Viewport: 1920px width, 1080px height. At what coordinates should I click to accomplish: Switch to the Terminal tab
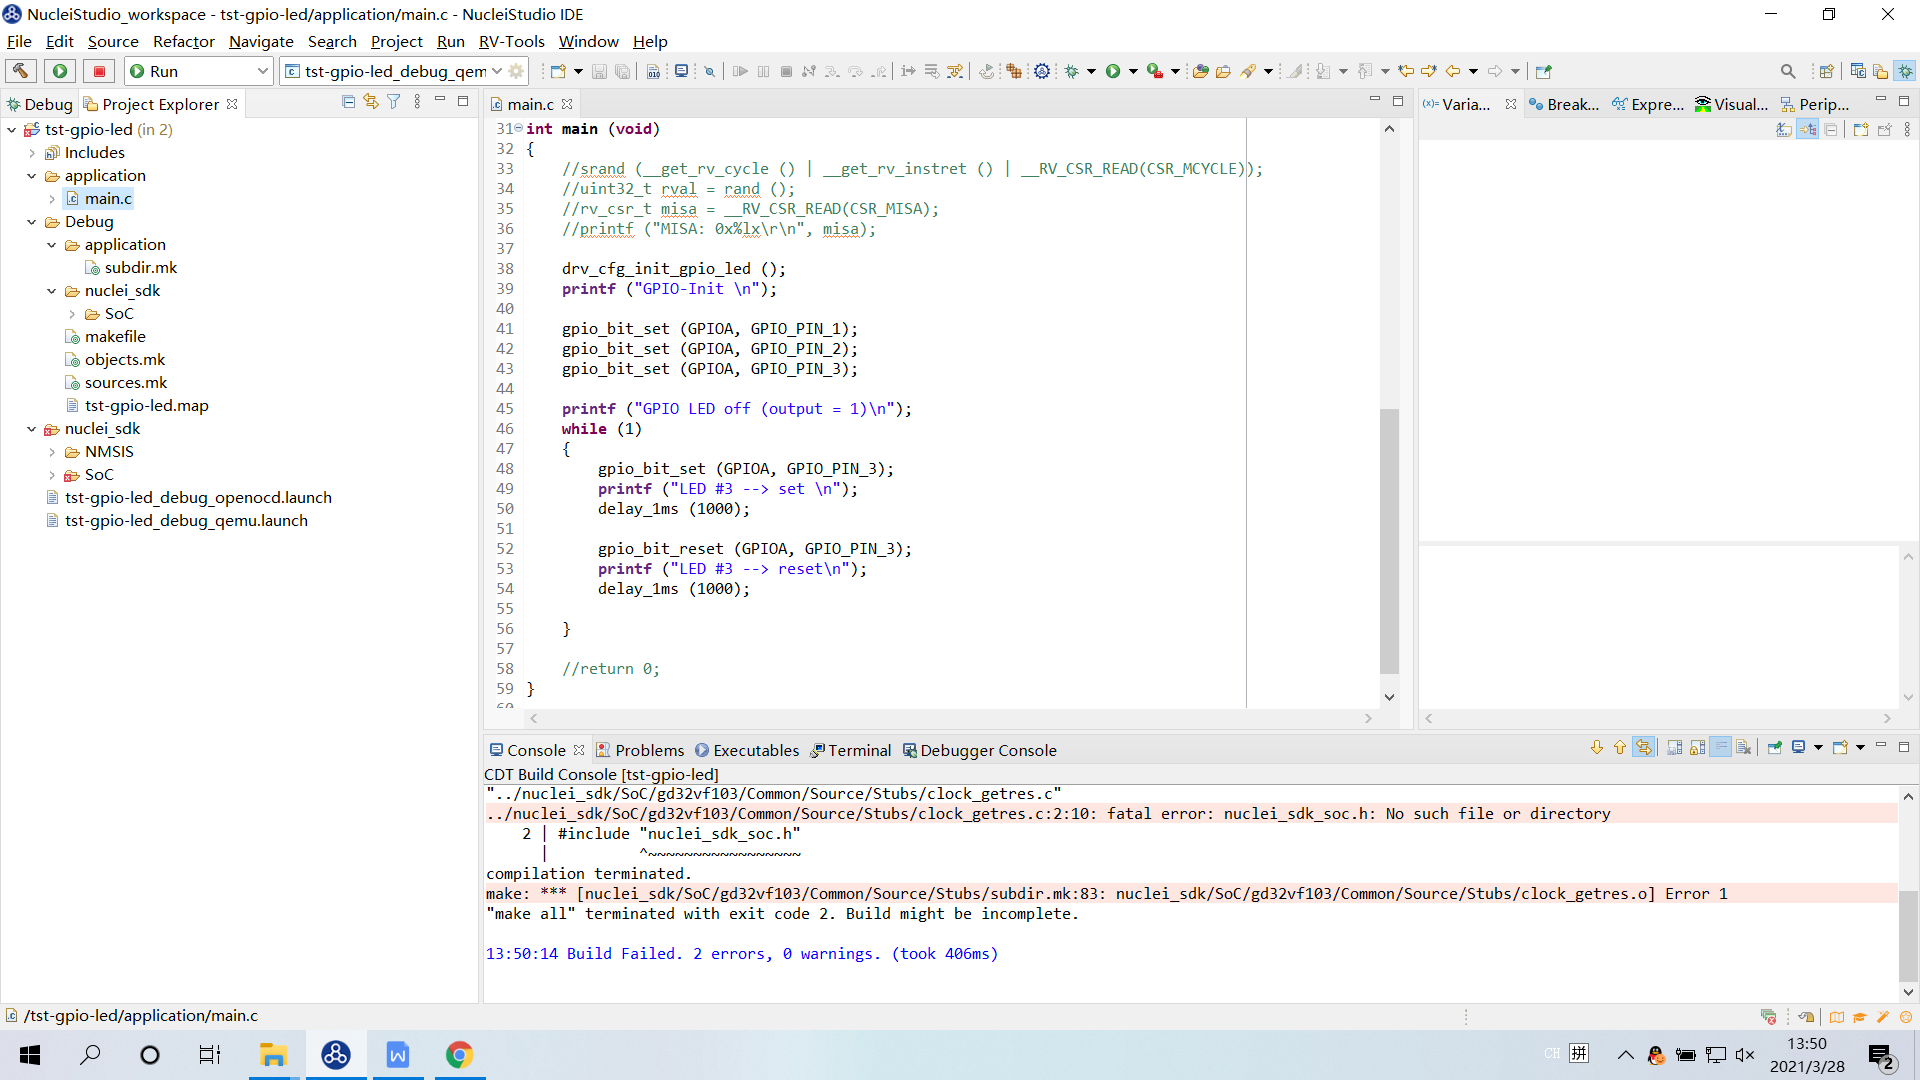pyautogui.click(x=851, y=750)
